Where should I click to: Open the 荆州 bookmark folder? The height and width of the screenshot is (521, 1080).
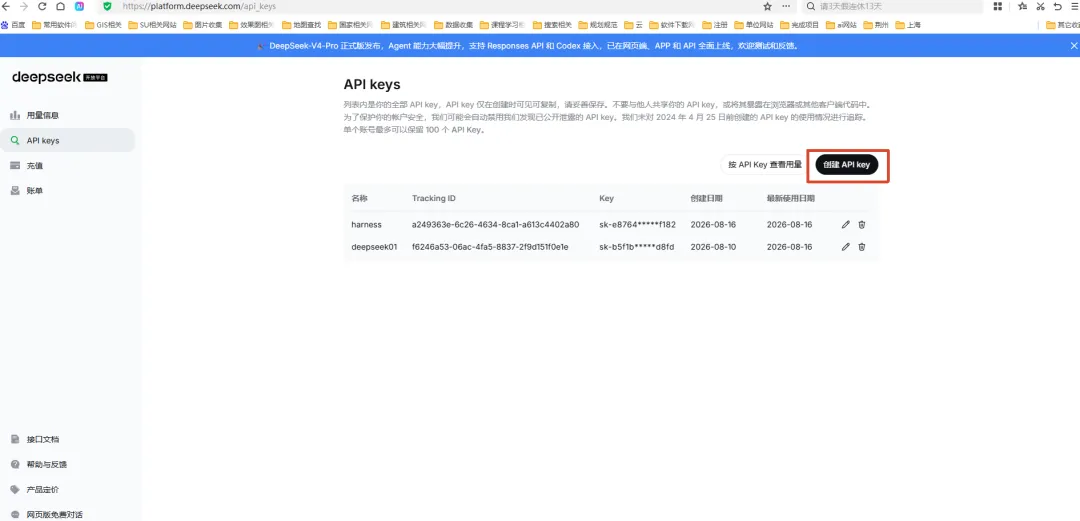click(875, 25)
